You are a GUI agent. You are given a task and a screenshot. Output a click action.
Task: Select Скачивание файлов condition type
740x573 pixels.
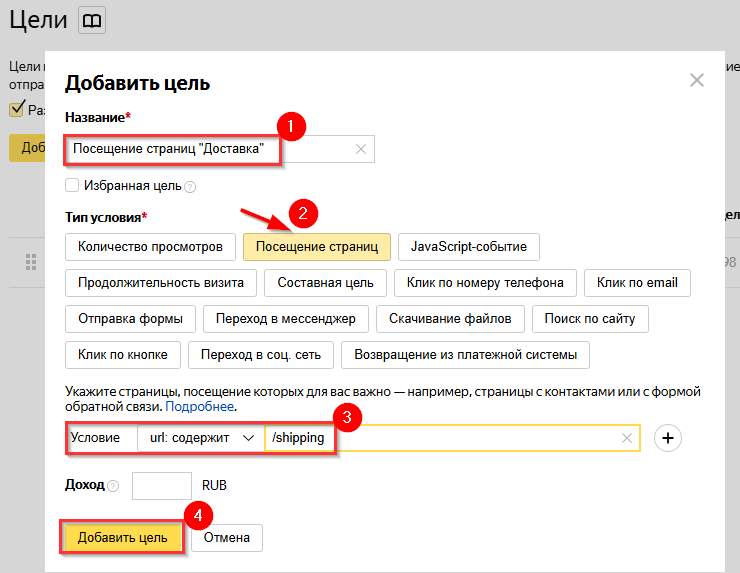coord(451,319)
